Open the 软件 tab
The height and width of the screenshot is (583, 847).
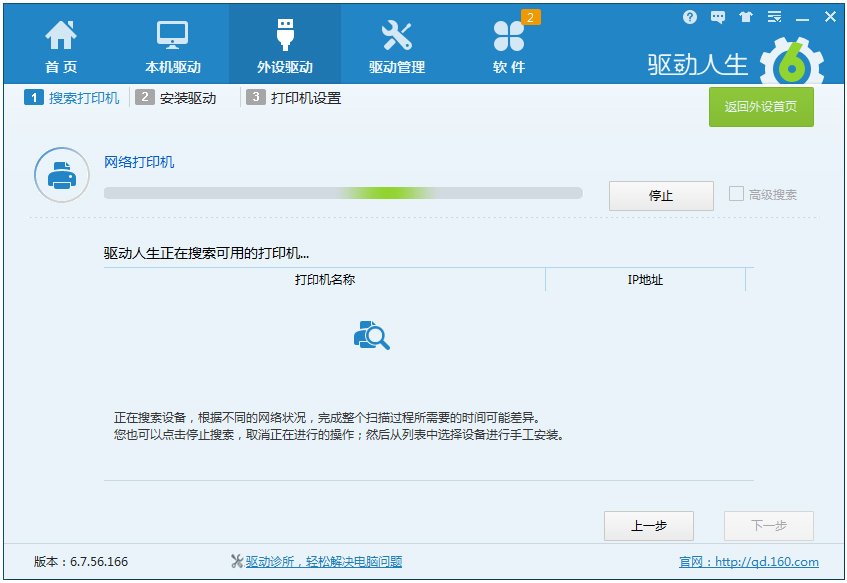509,45
